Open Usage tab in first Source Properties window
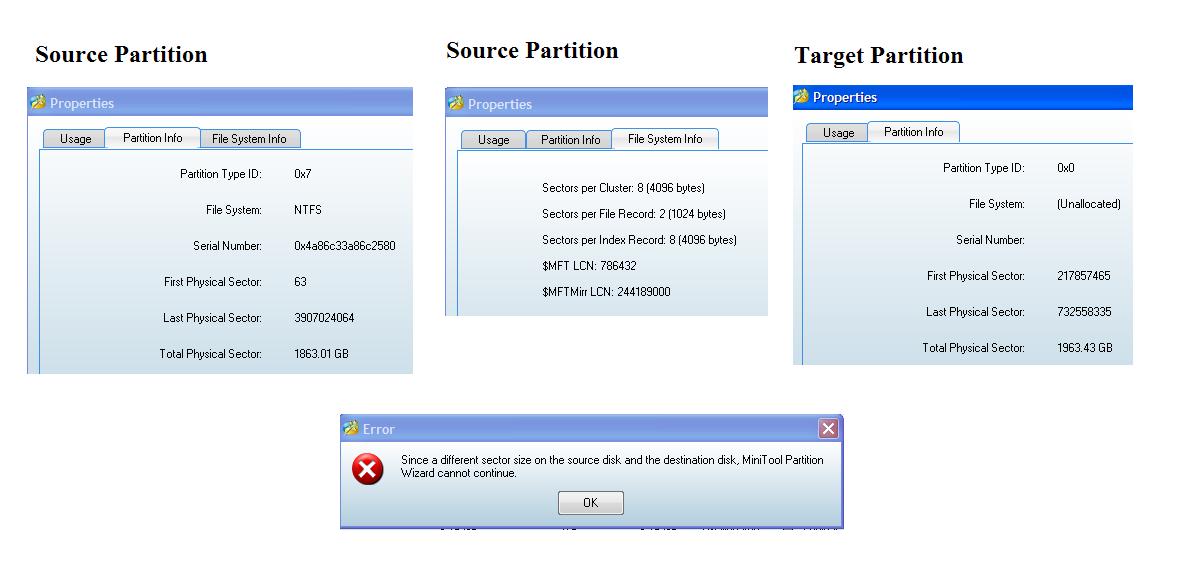The image size is (1202, 573). 76,139
